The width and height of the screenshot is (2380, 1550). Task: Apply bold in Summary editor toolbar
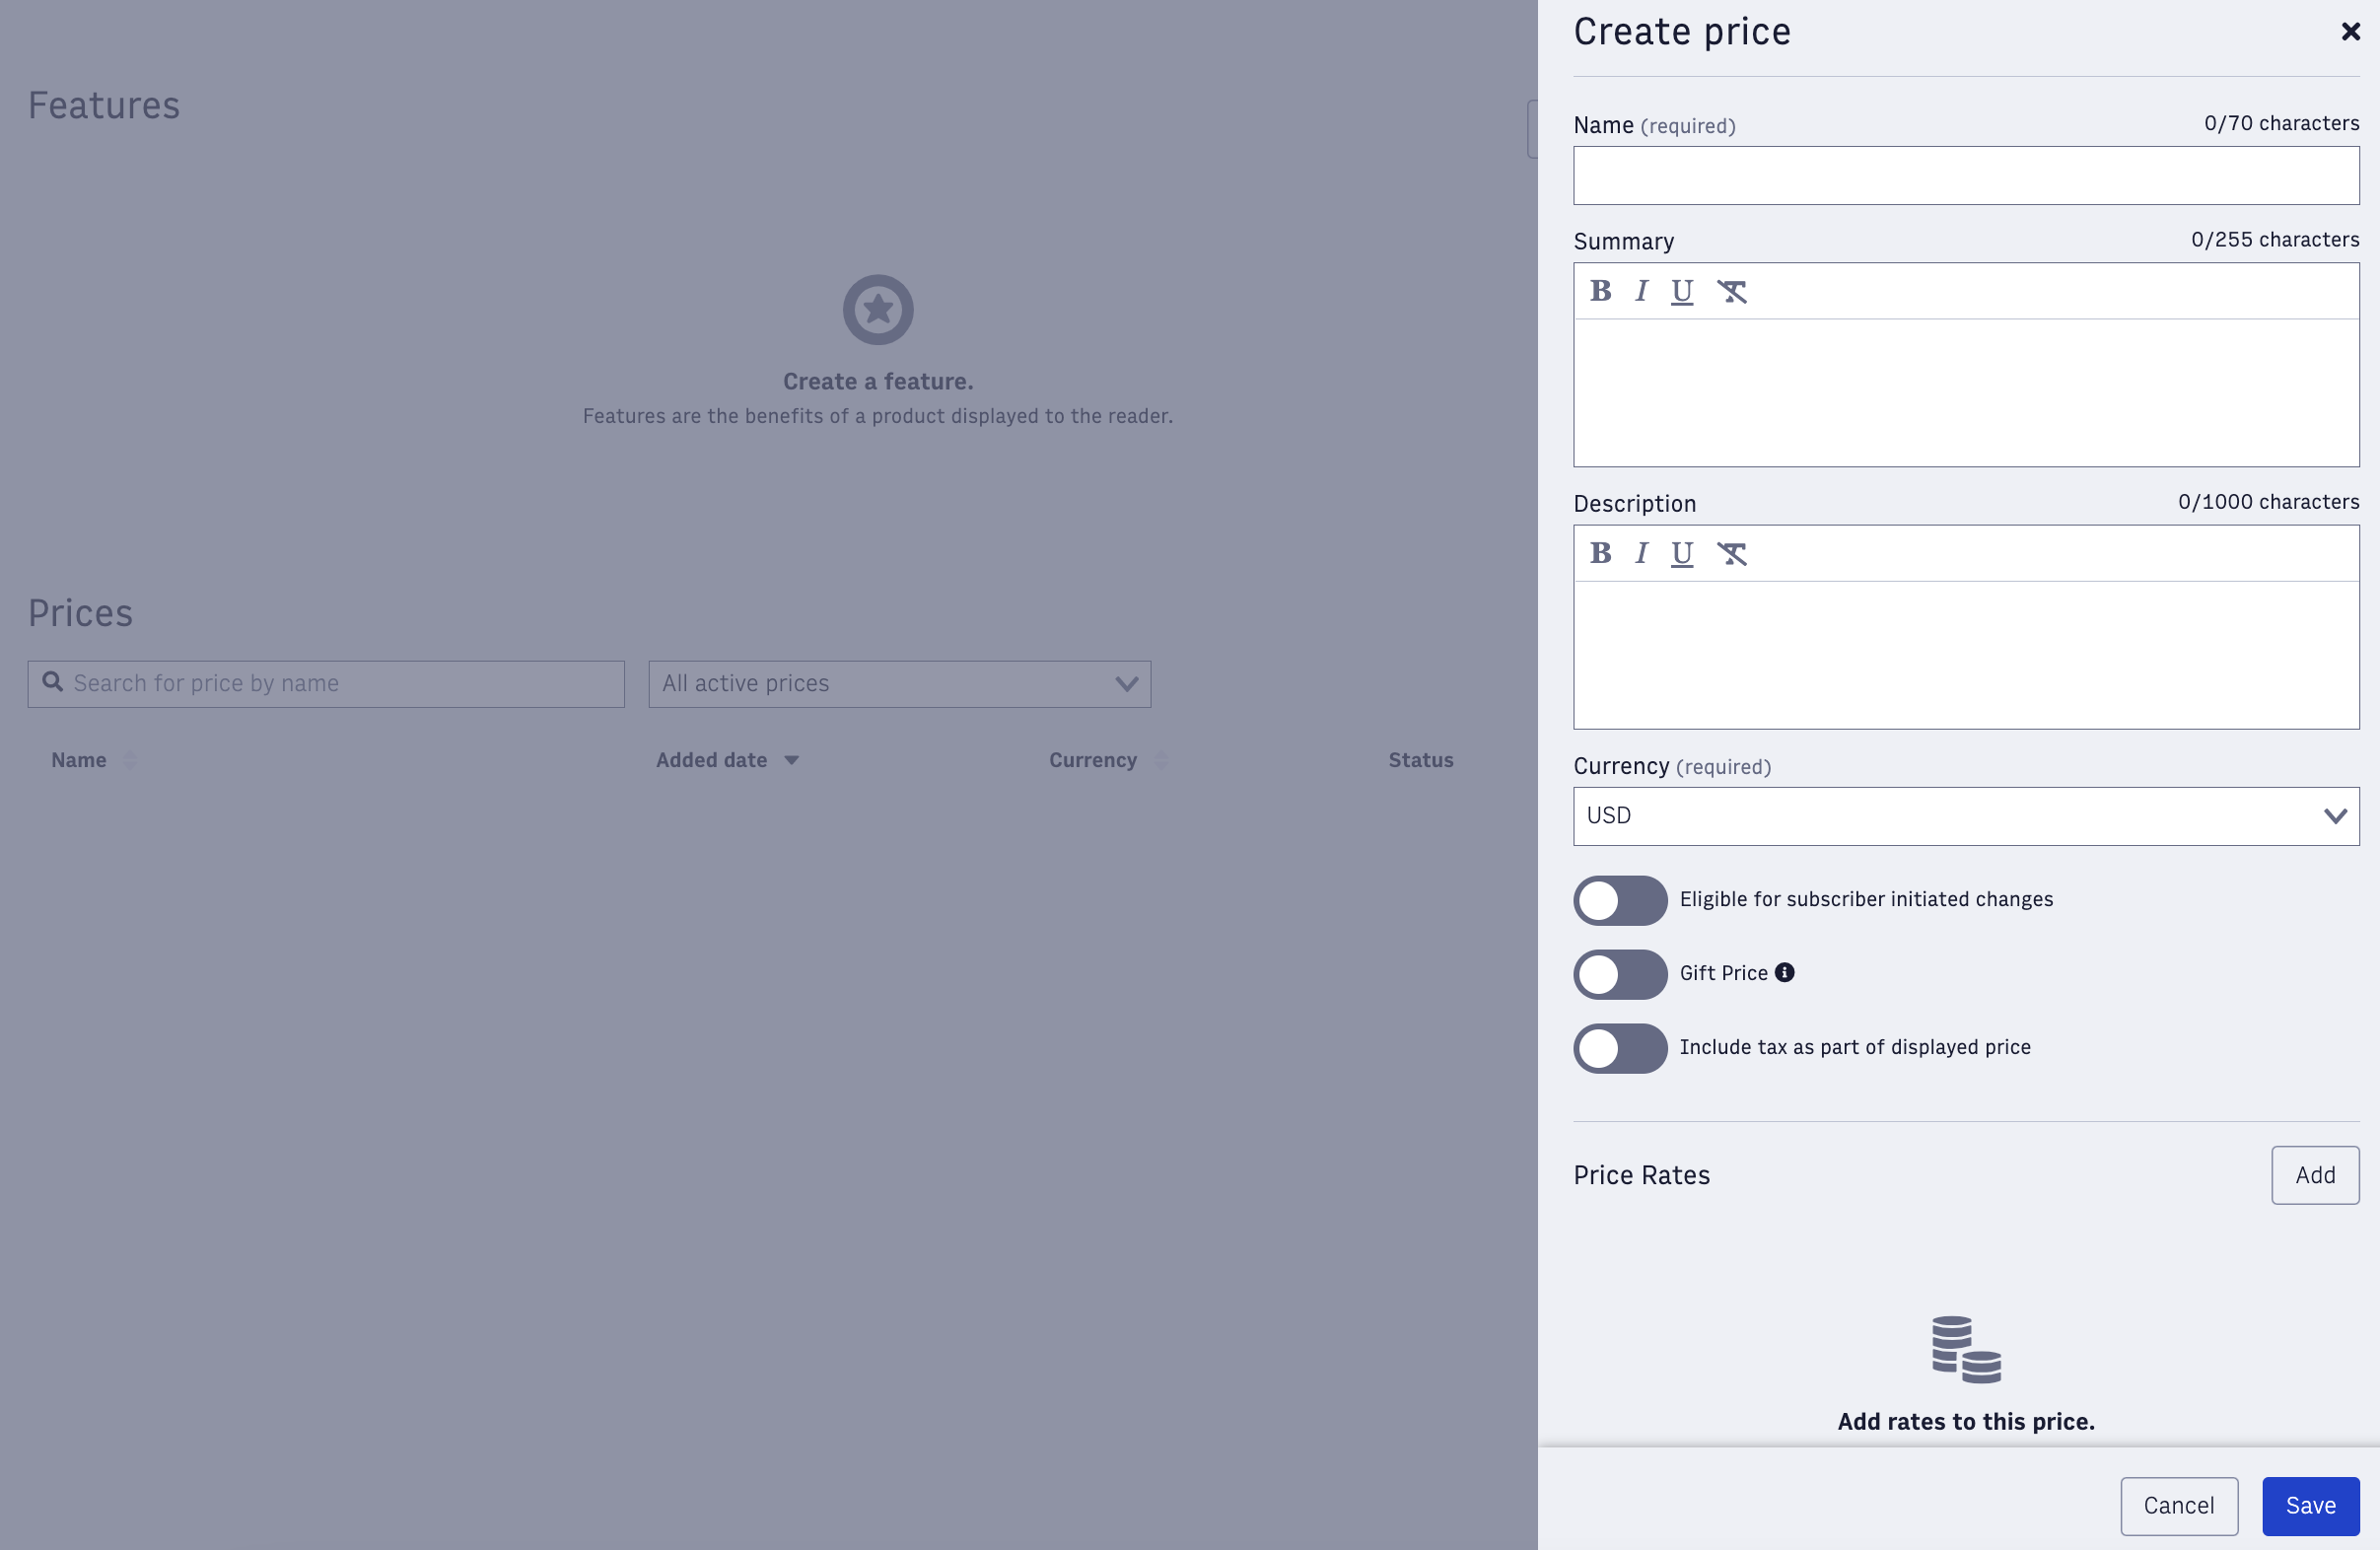pyautogui.click(x=1600, y=291)
